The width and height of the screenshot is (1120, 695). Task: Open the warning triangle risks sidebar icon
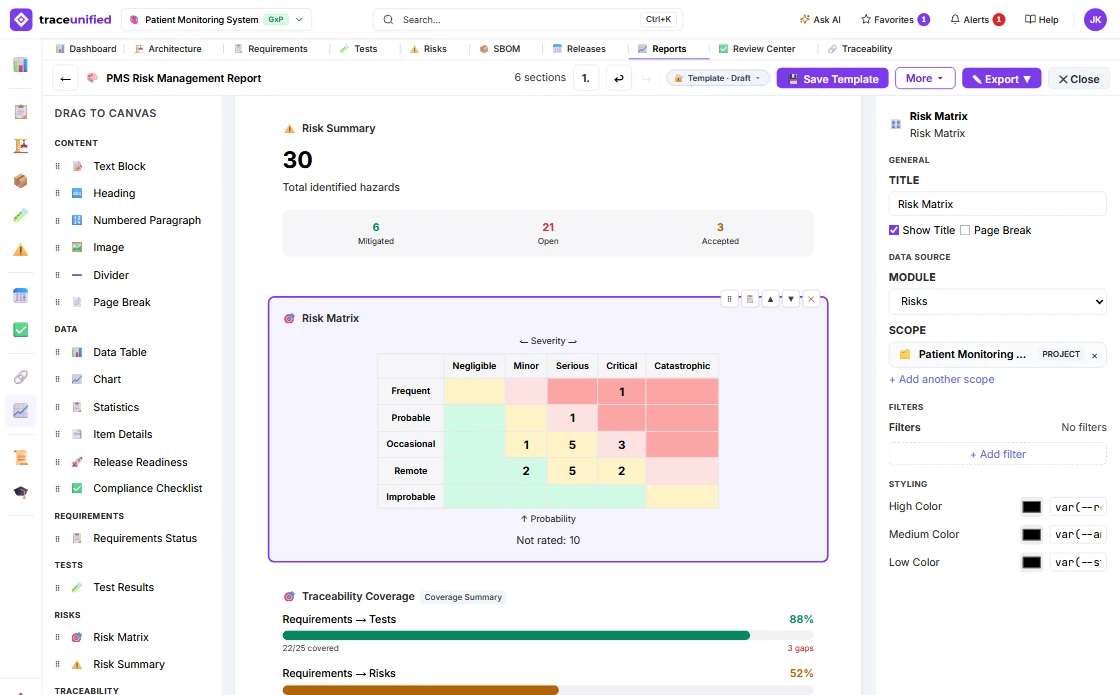pos(21,250)
